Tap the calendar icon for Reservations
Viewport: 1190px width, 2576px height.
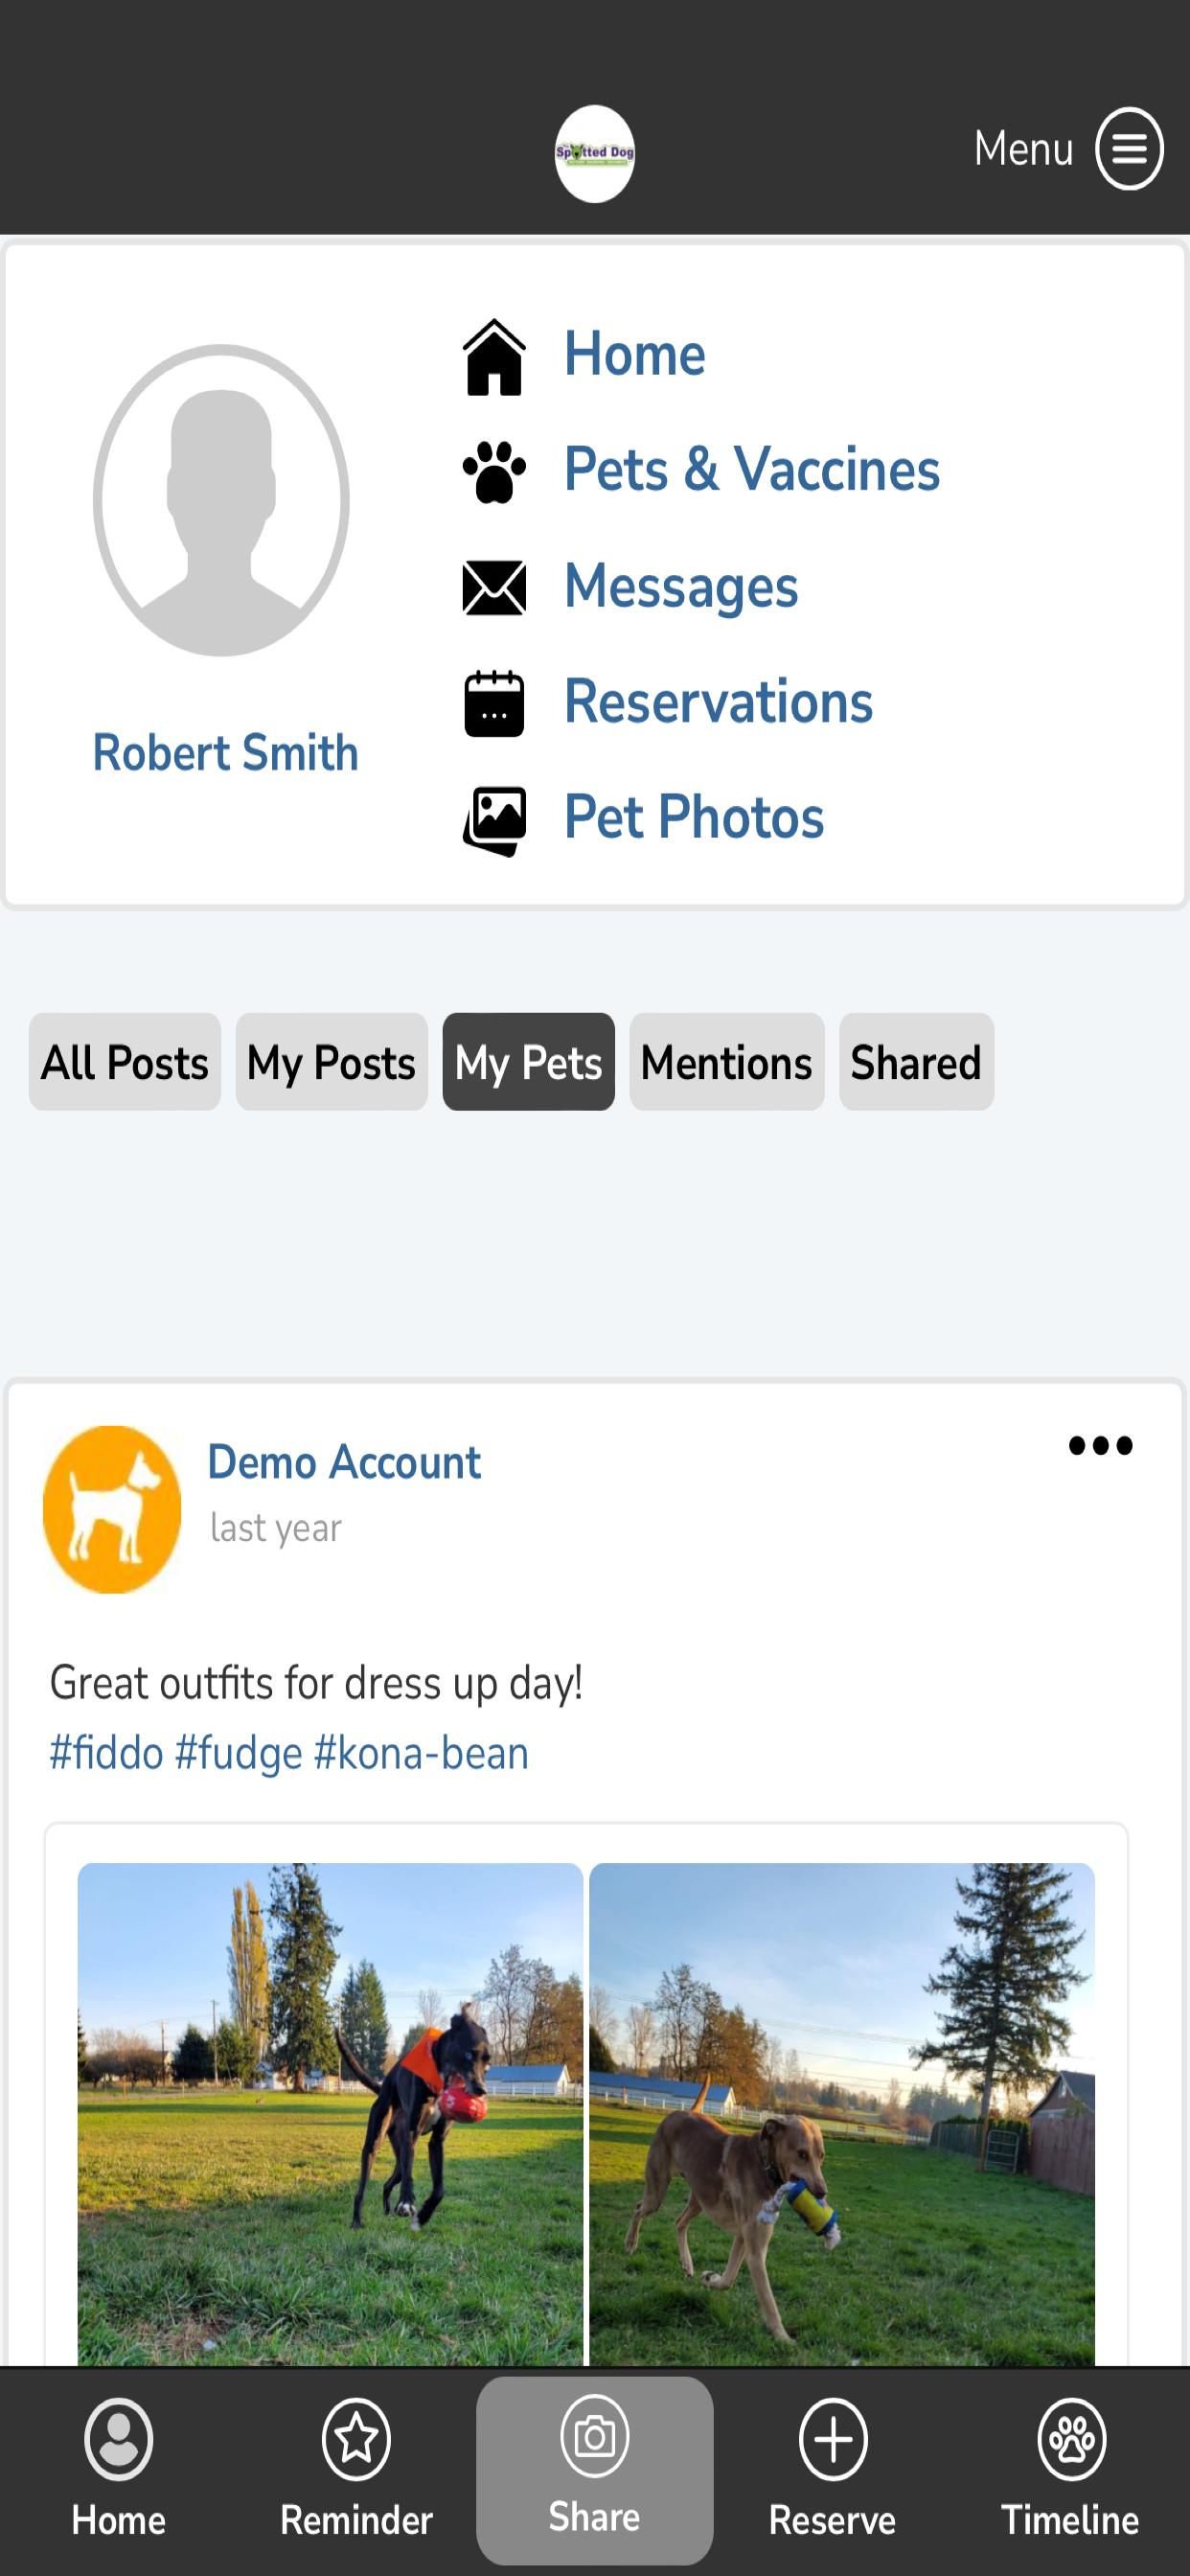click(x=494, y=703)
